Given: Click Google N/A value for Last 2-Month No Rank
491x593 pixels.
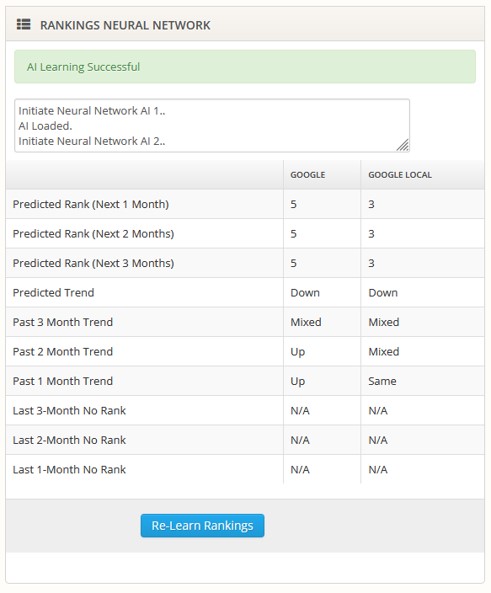Looking at the screenshot, I should click(x=300, y=440).
